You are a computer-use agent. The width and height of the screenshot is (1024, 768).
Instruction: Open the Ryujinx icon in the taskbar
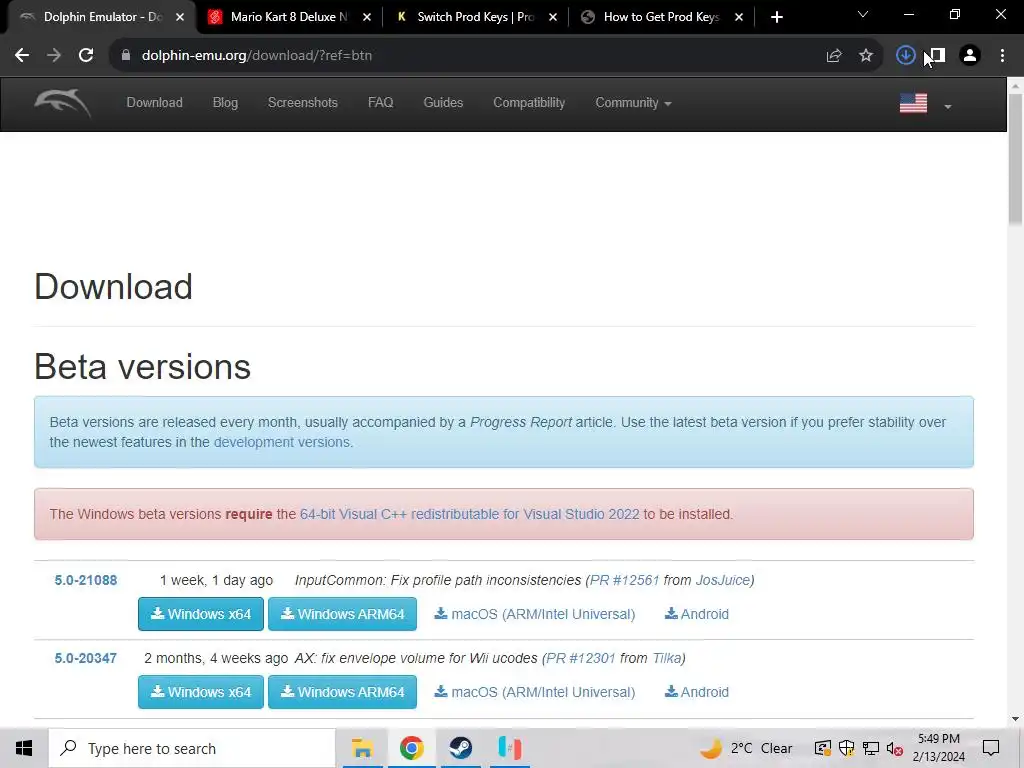(x=509, y=748)
